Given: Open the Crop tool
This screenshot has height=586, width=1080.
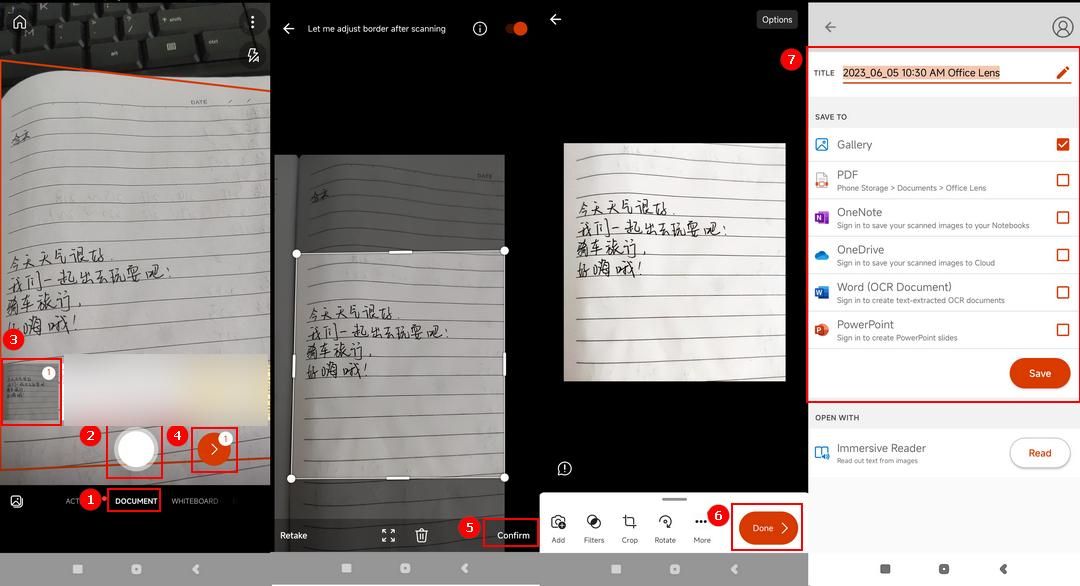Looking at the screenshot, I should [x=630, y=521].
